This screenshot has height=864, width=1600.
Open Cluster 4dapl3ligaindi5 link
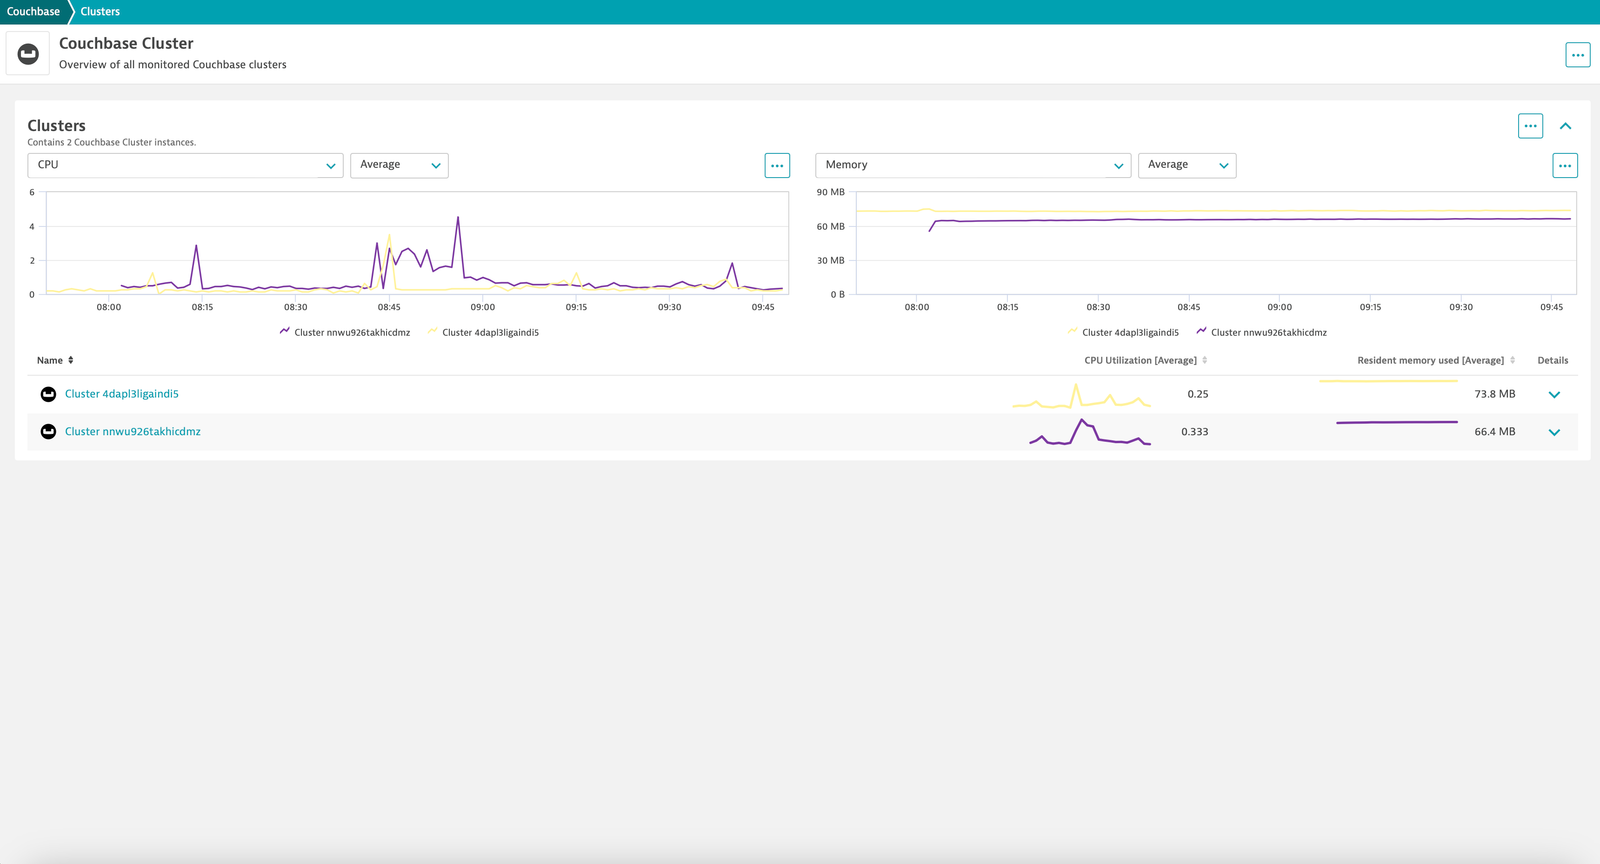pyautogui.click(x=122, y=394)
